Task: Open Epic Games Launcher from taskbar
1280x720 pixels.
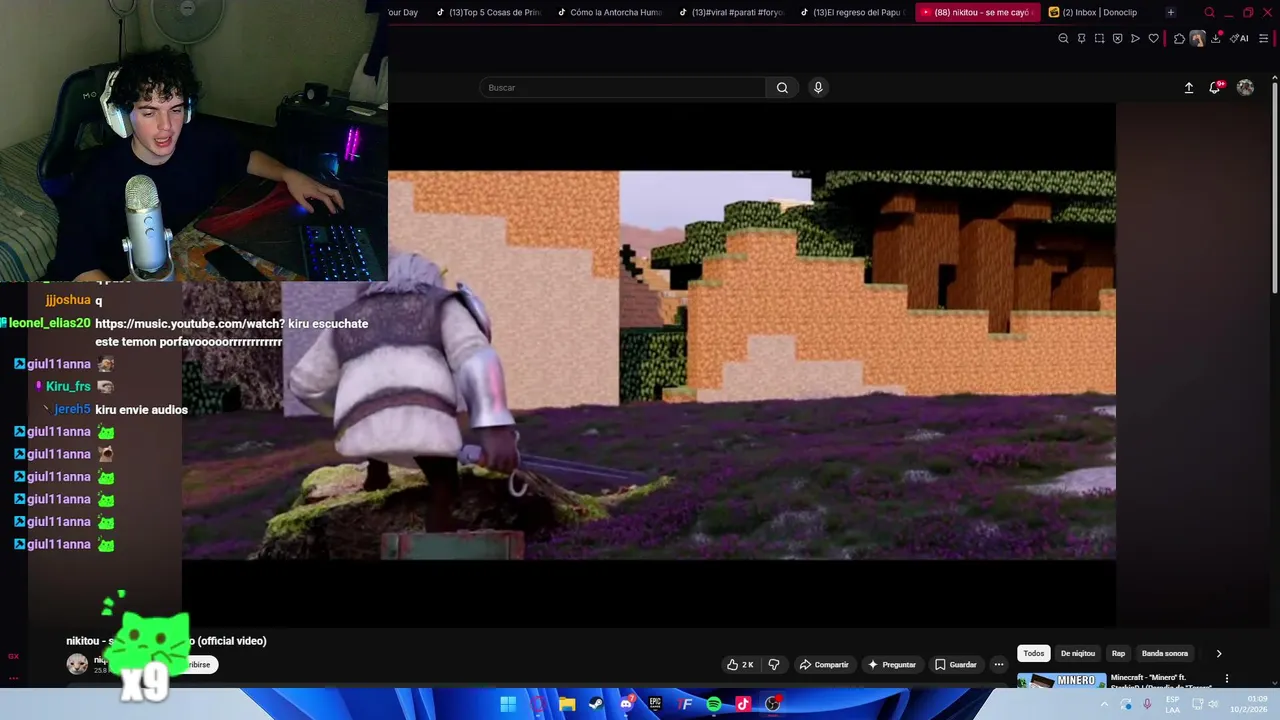Action: click(655, 704)
